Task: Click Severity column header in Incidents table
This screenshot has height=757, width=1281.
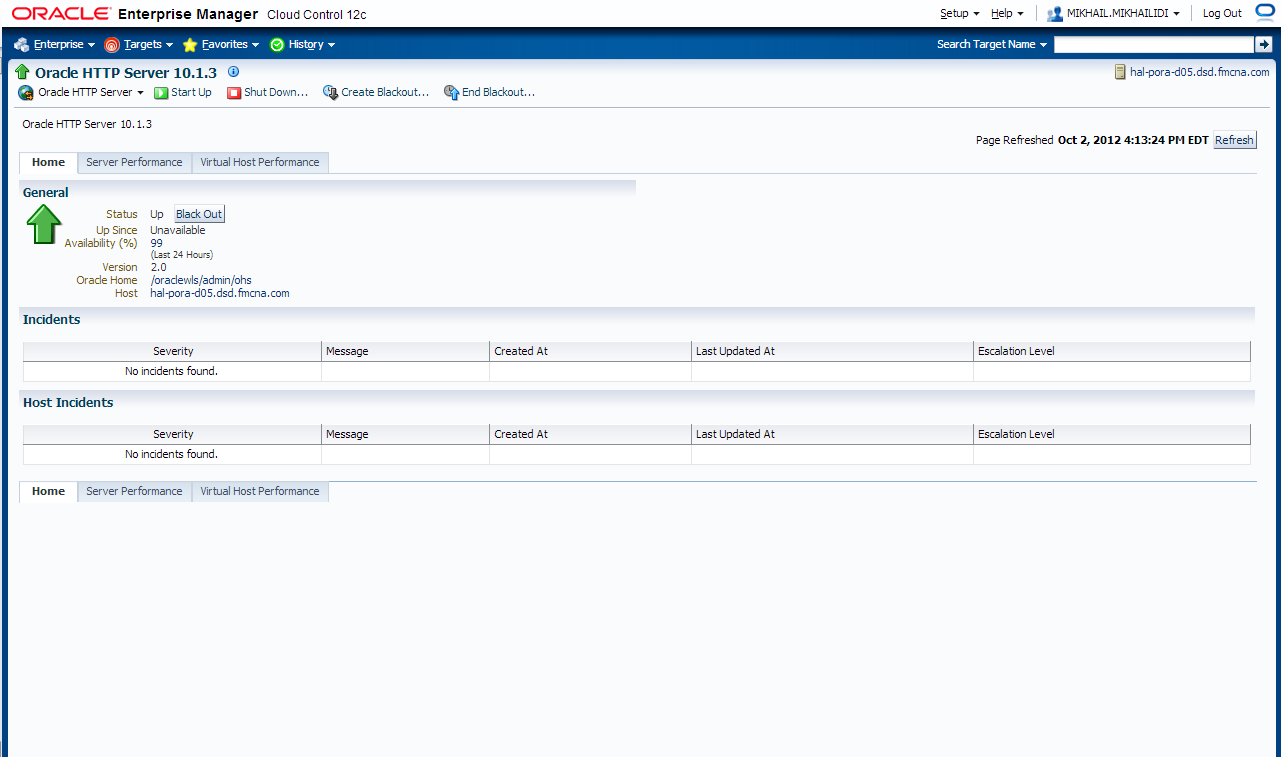Action: coord(173,351)
